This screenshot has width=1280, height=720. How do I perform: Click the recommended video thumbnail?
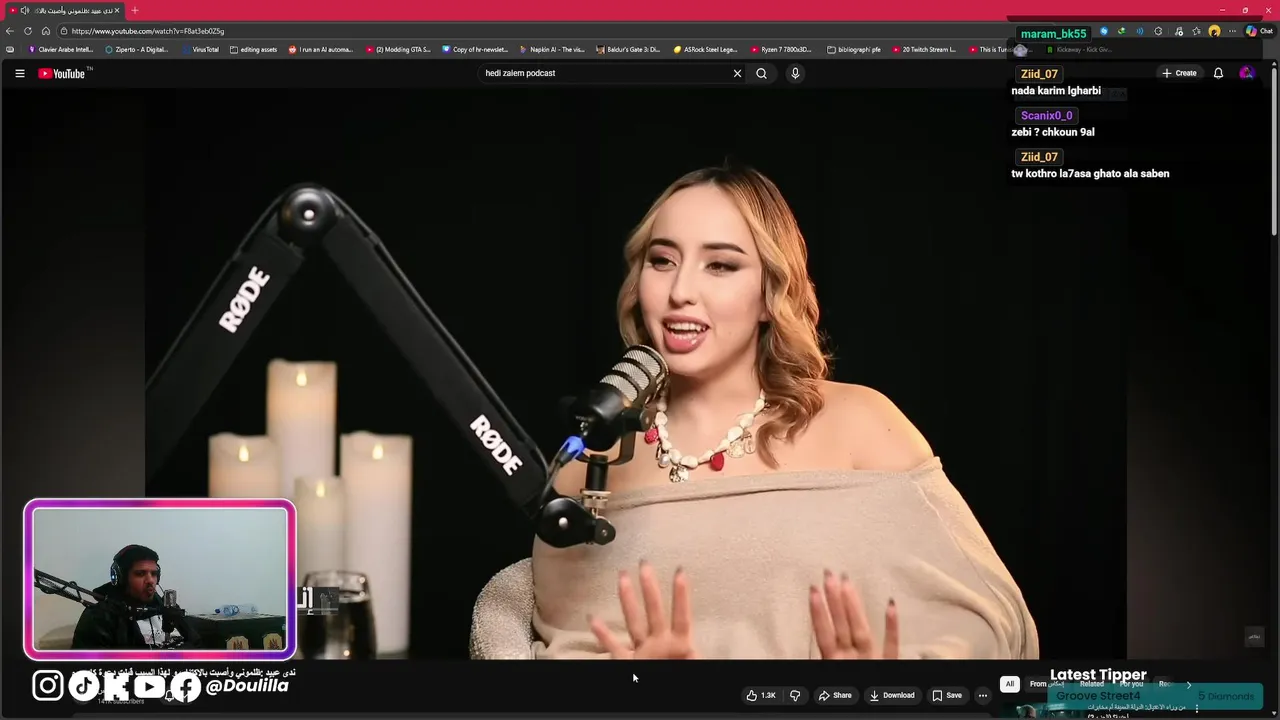click(1040, 712)
